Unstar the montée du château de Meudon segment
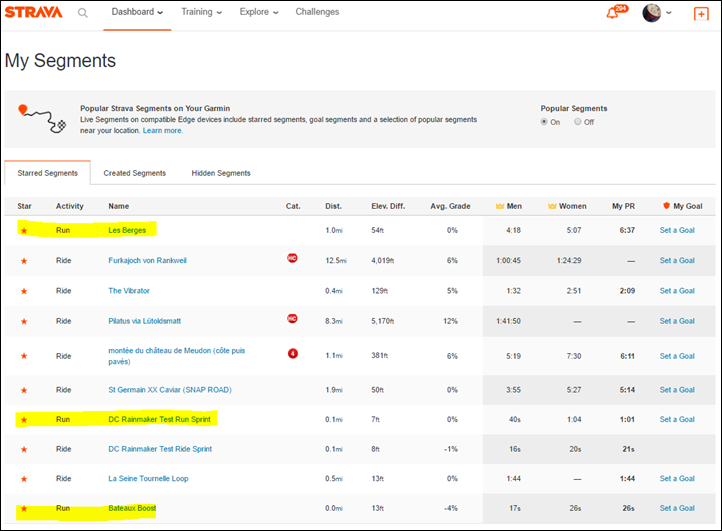Screen dimensions: 722x531 [24, 356]
